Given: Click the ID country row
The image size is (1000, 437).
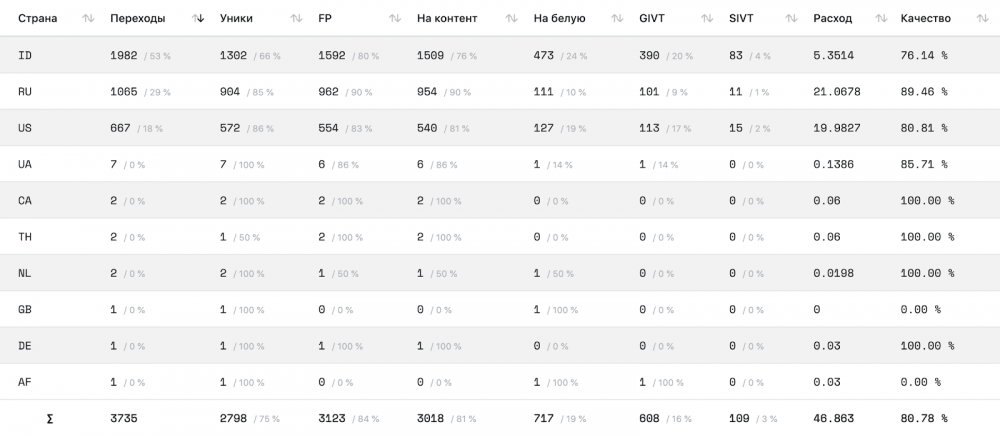Looking at the screenshot, I should coord(500,56).
